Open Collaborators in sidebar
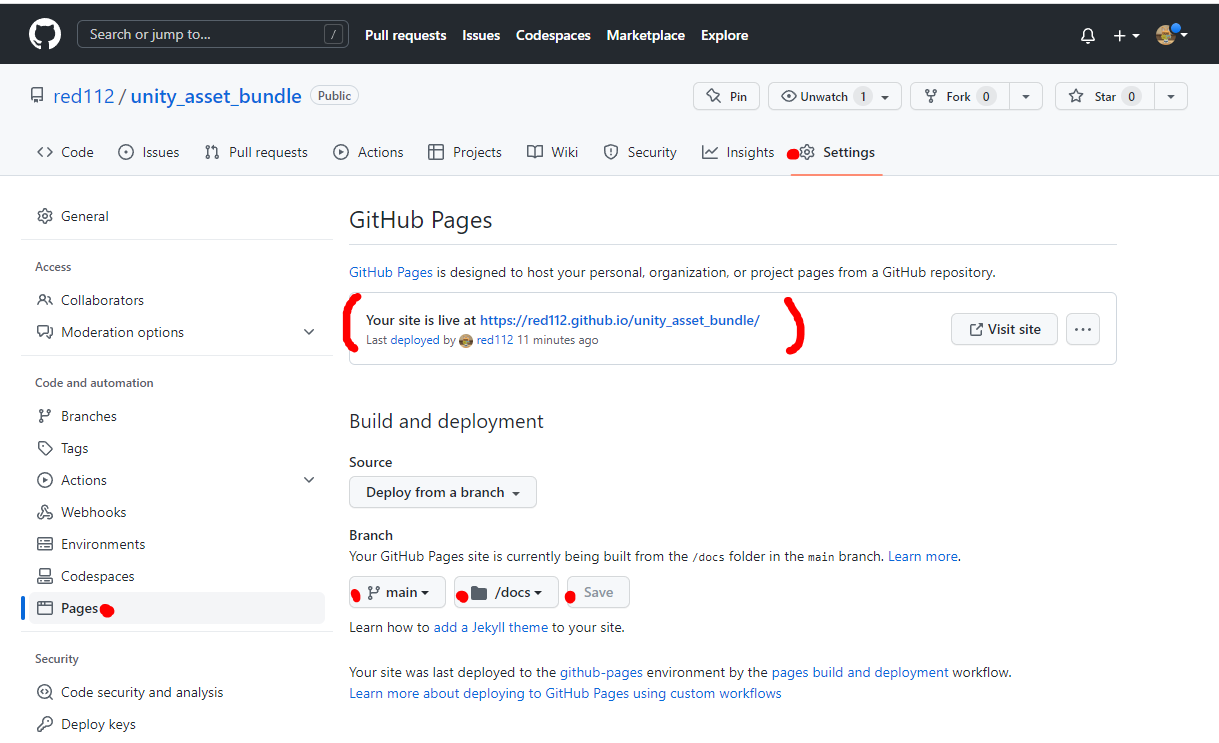This screenshot has height=743, width=1219. tap(177, 300)
